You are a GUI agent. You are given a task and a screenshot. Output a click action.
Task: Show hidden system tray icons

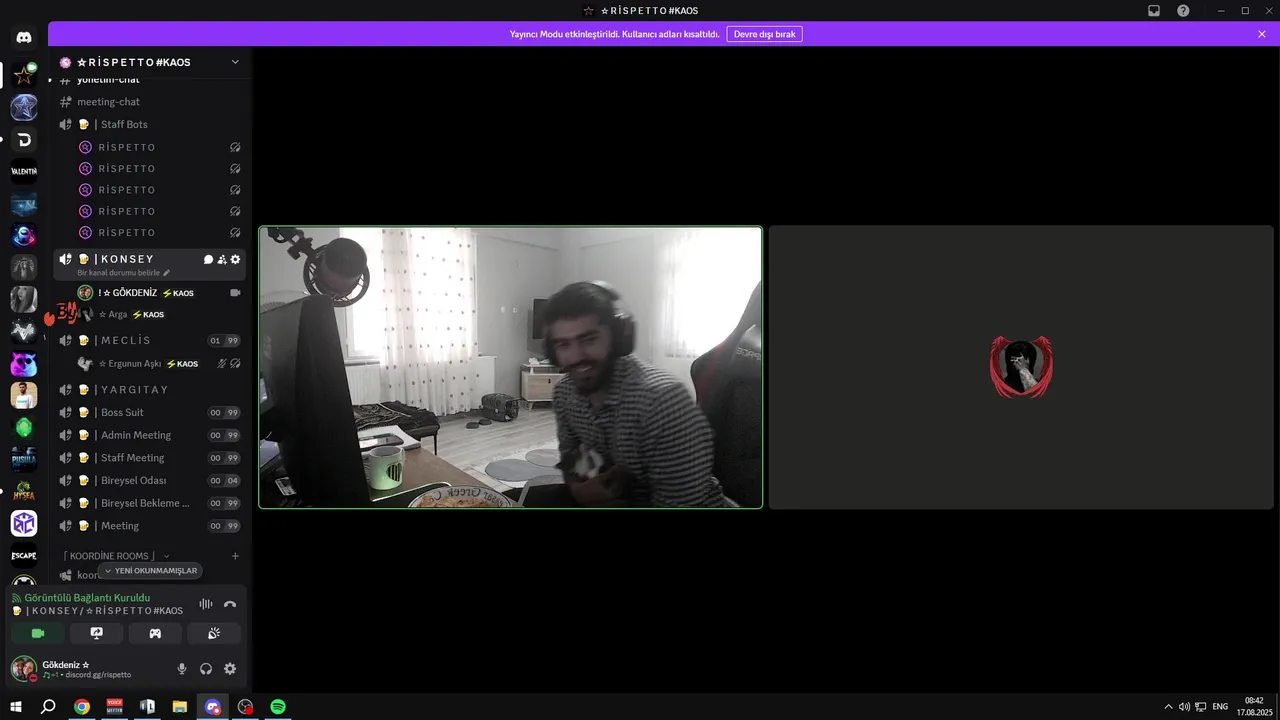click(x=1168, y=707)
